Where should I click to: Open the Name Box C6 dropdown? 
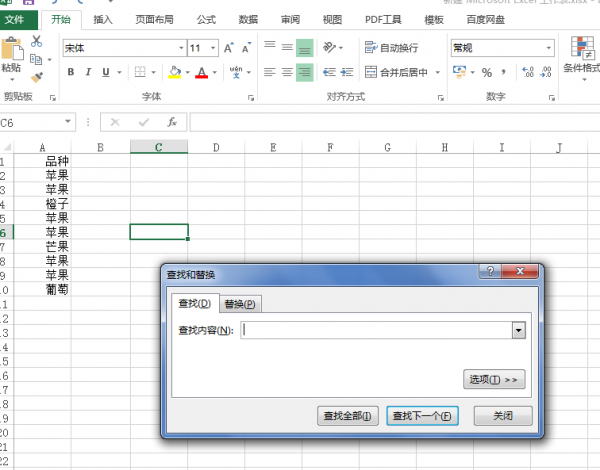(68, 122)
